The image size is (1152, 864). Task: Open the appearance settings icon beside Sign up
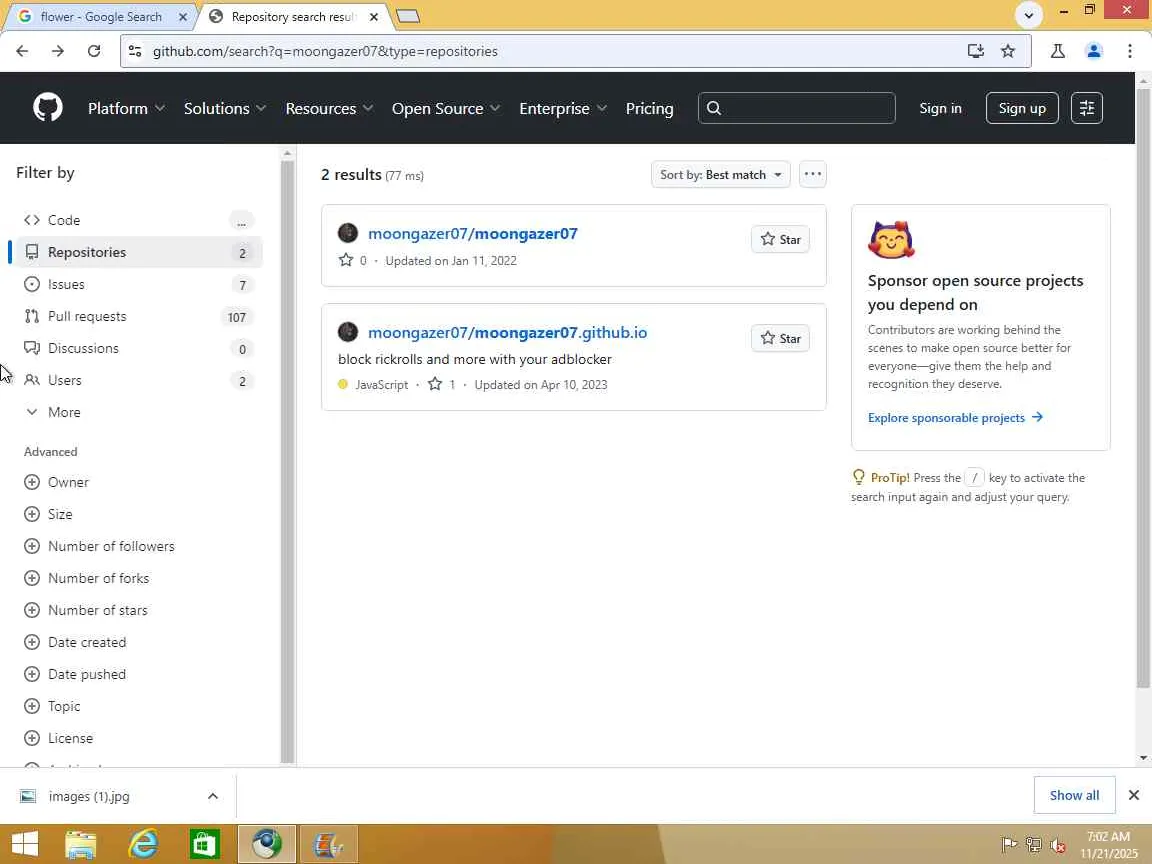[x=1087, y=108]
